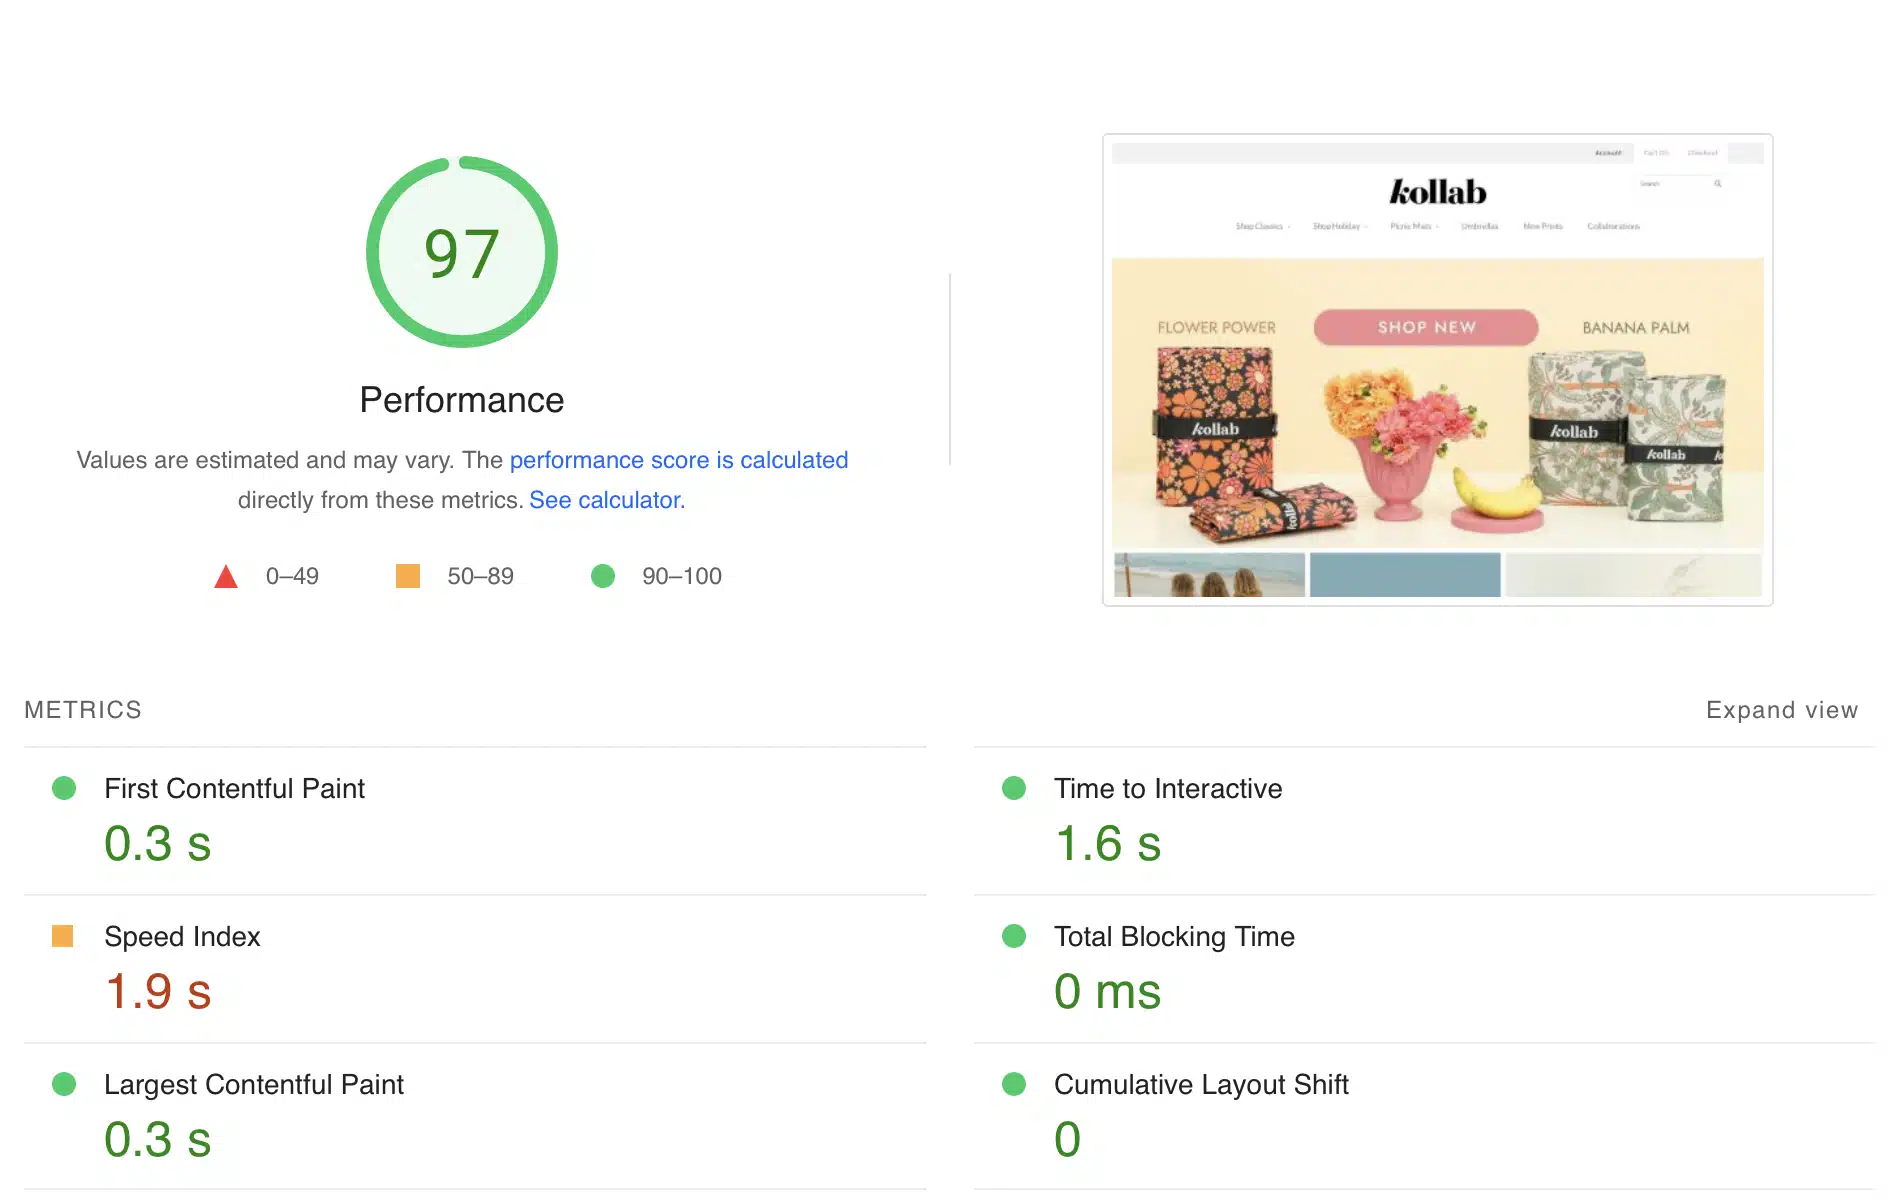Click the green dot beside Total Blocking Time
Image resolution: width=1898 pixels, height=1202 pixels.
(1016, 937)
